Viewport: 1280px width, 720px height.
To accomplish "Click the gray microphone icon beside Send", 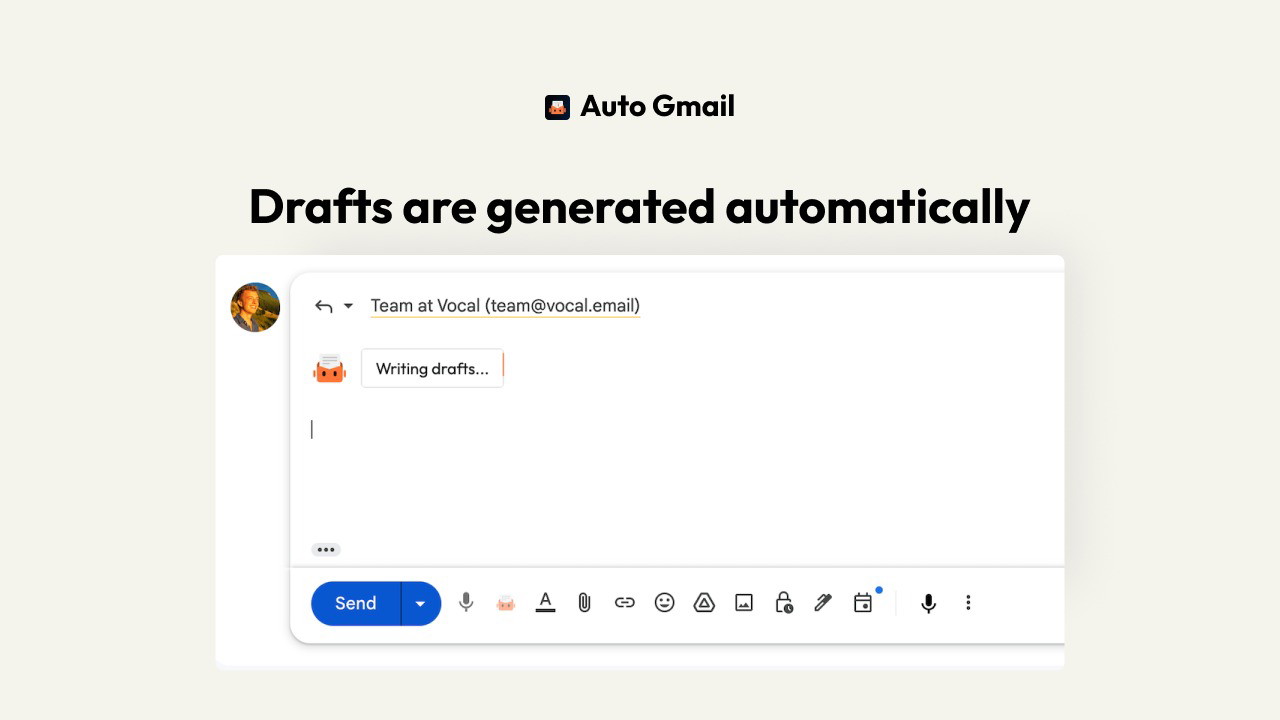I will pos(466,603).
